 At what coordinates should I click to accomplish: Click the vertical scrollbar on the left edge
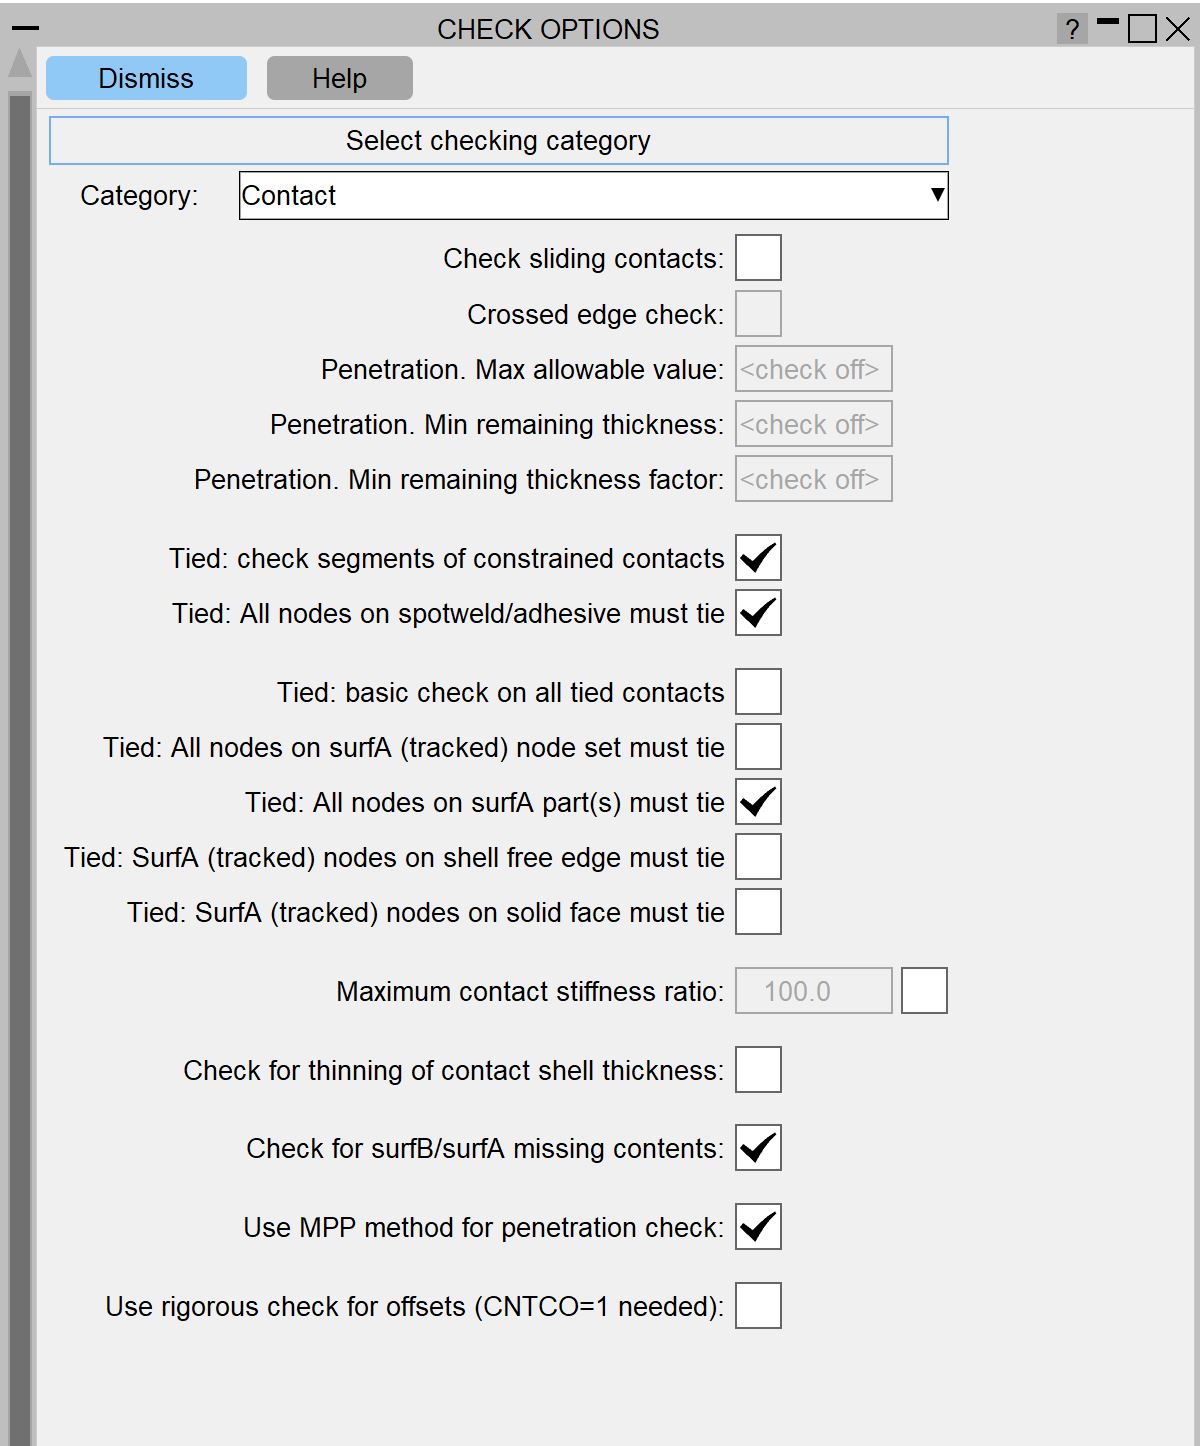20,768
